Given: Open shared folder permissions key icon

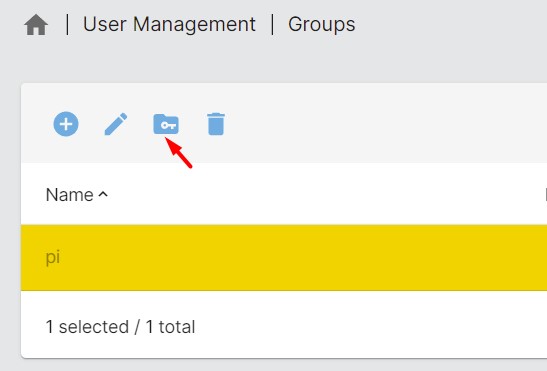Looking at the screenshot, I should (x=166, y=124).
